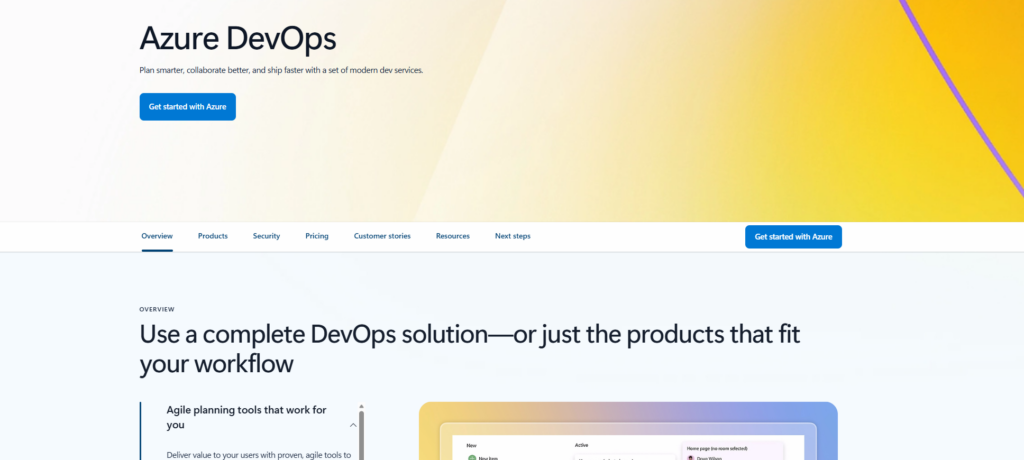The image size is (1024, 460).
Task: Open the Security tab
Action: click(266, 236)
